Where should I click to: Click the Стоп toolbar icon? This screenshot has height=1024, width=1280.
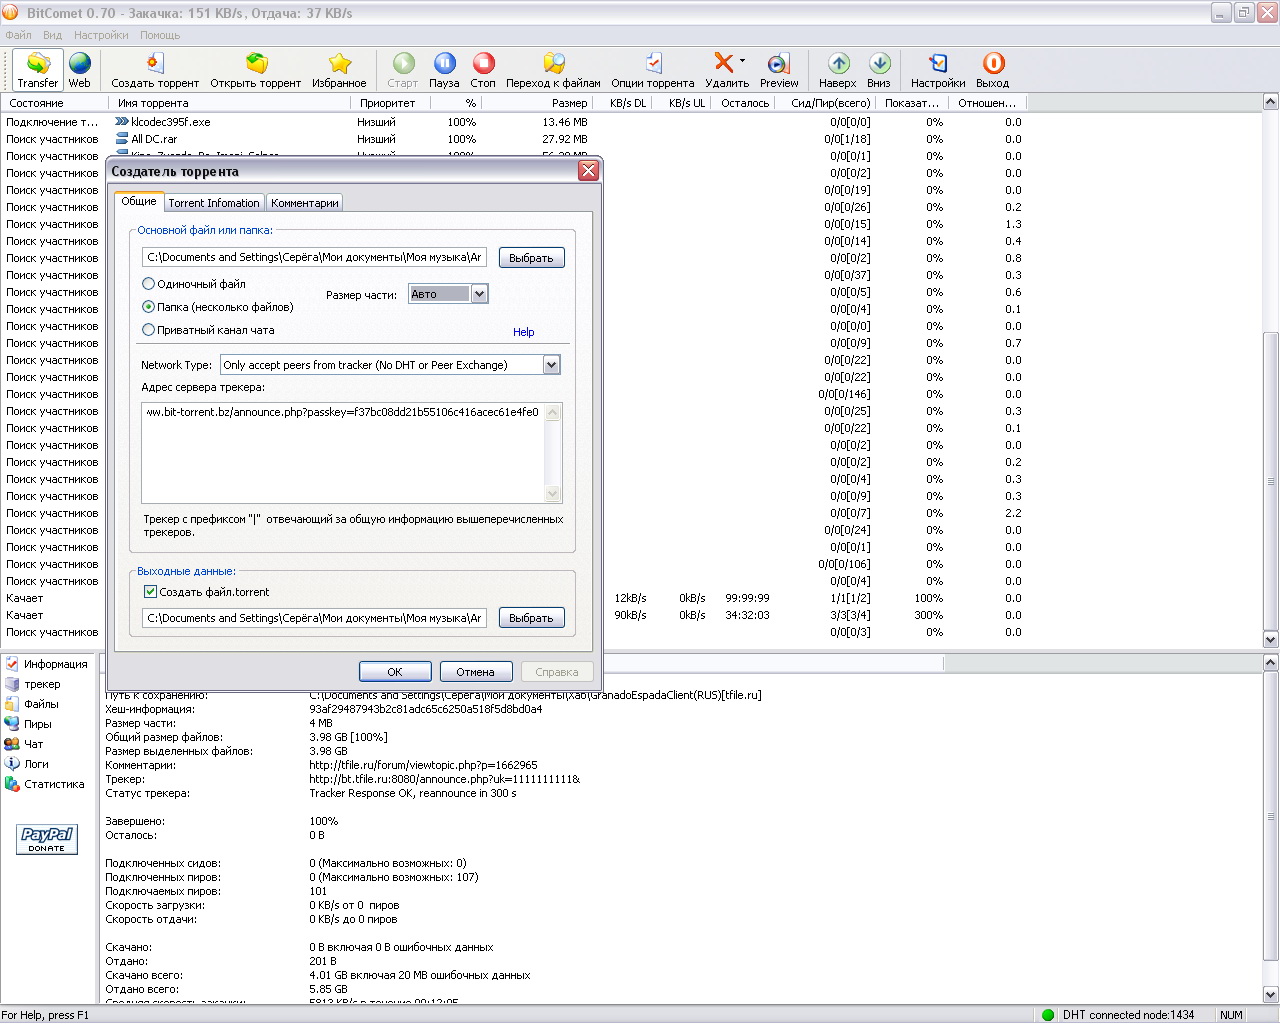(483, 70)
